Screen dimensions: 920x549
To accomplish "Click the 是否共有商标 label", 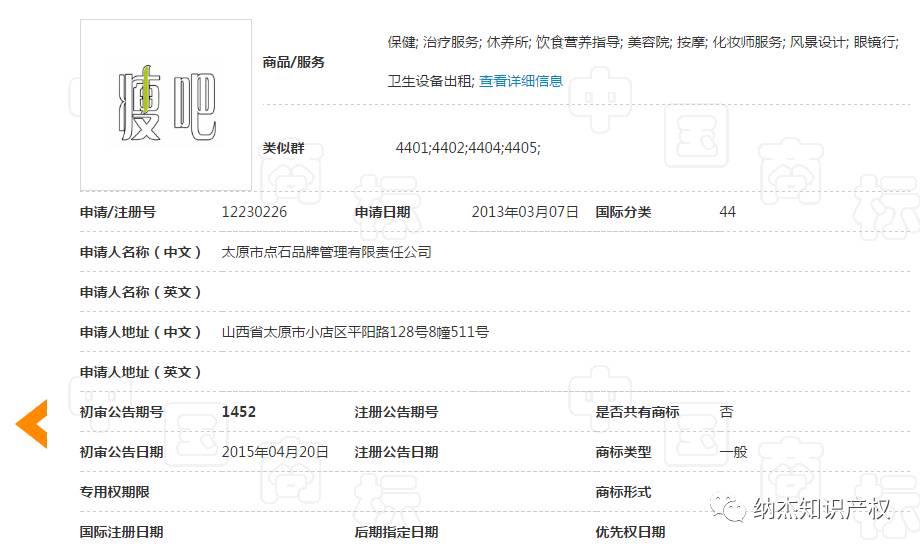I will tap(637, 412).
